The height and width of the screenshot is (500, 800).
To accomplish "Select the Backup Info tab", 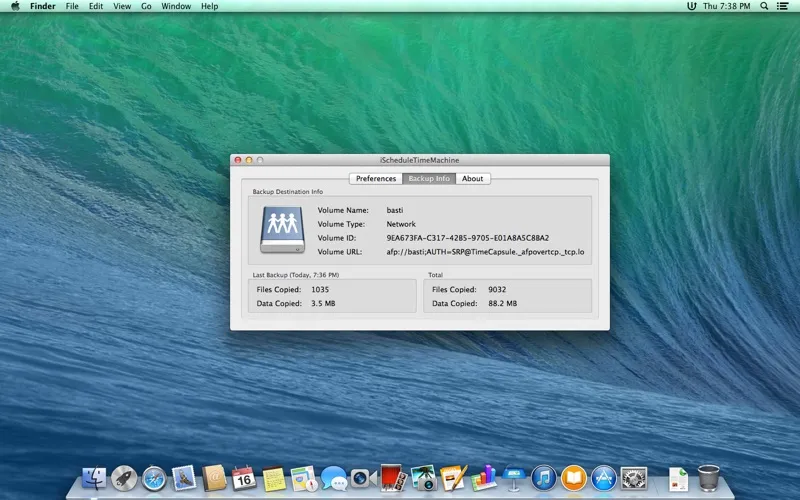I will 429,179.
